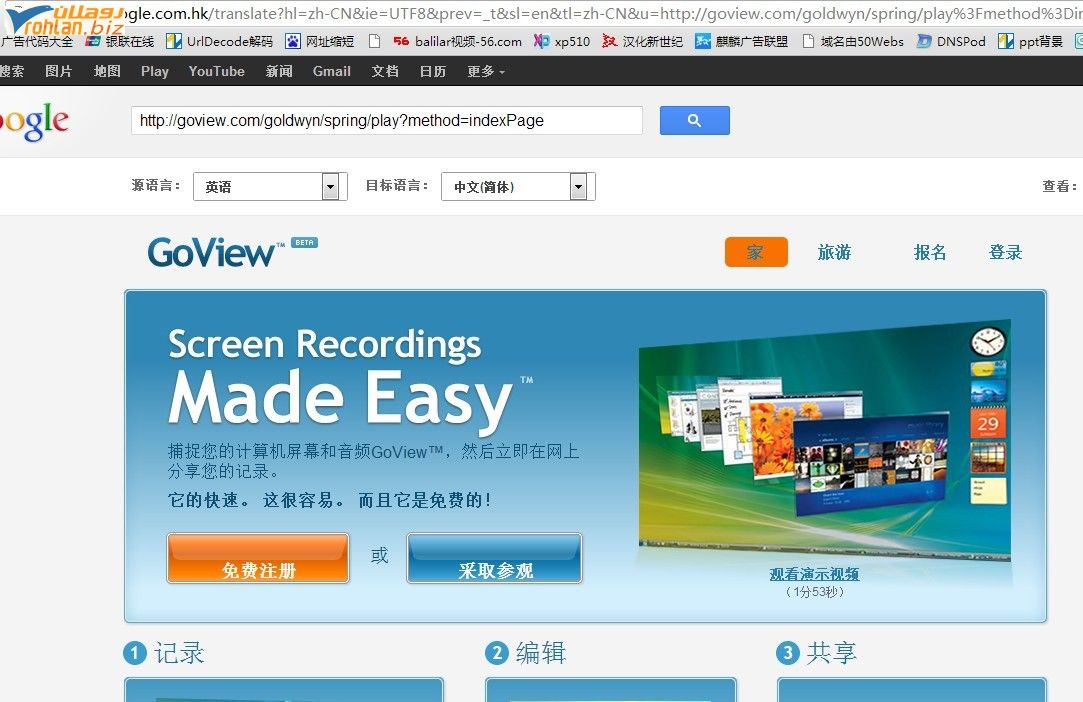1083x702 pixels.
Task: Click the blue magnifier search button
Action: click(x=694, y=120)
